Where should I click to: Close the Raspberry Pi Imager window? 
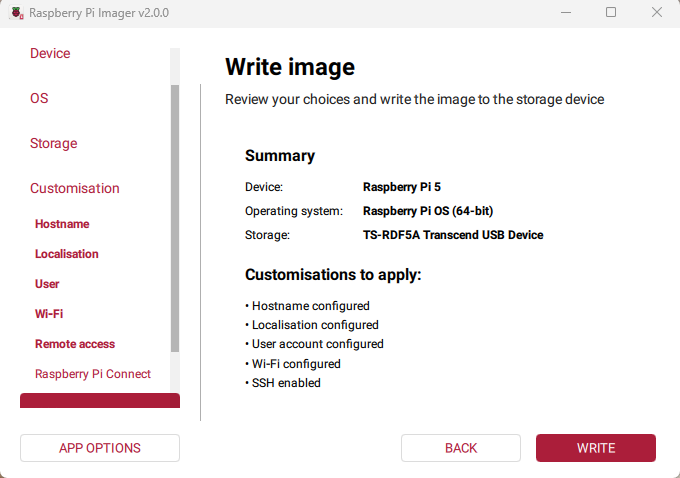pos(656,13)
